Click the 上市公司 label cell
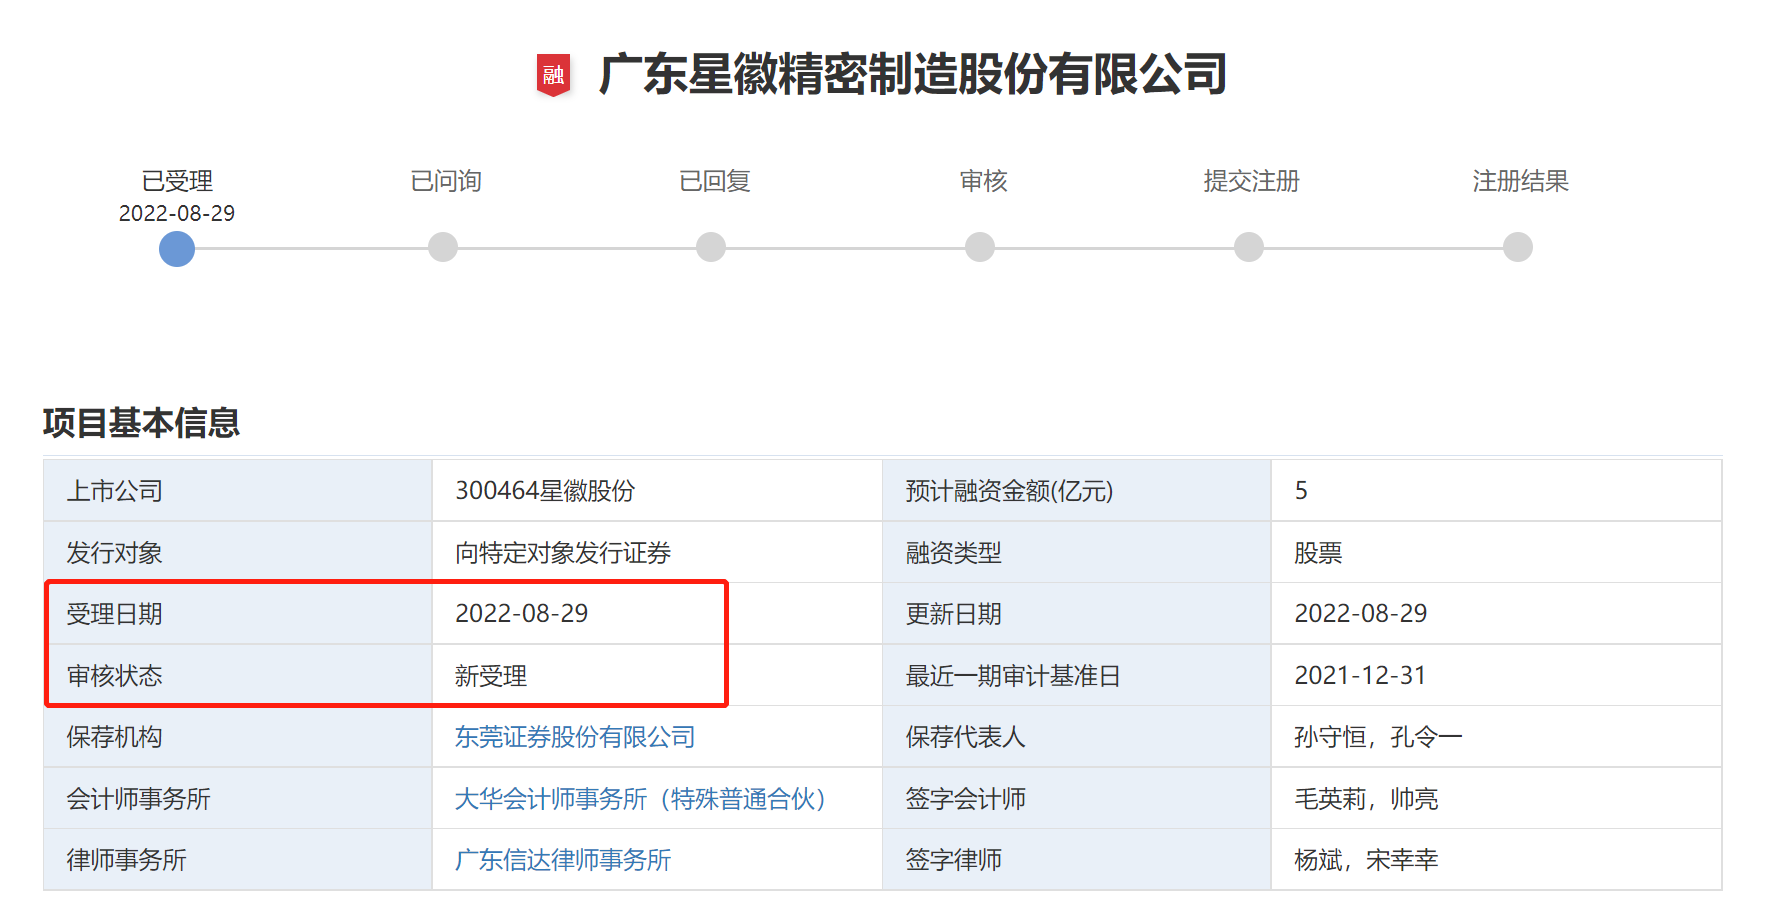1765x903 pixels. [238, 491]
